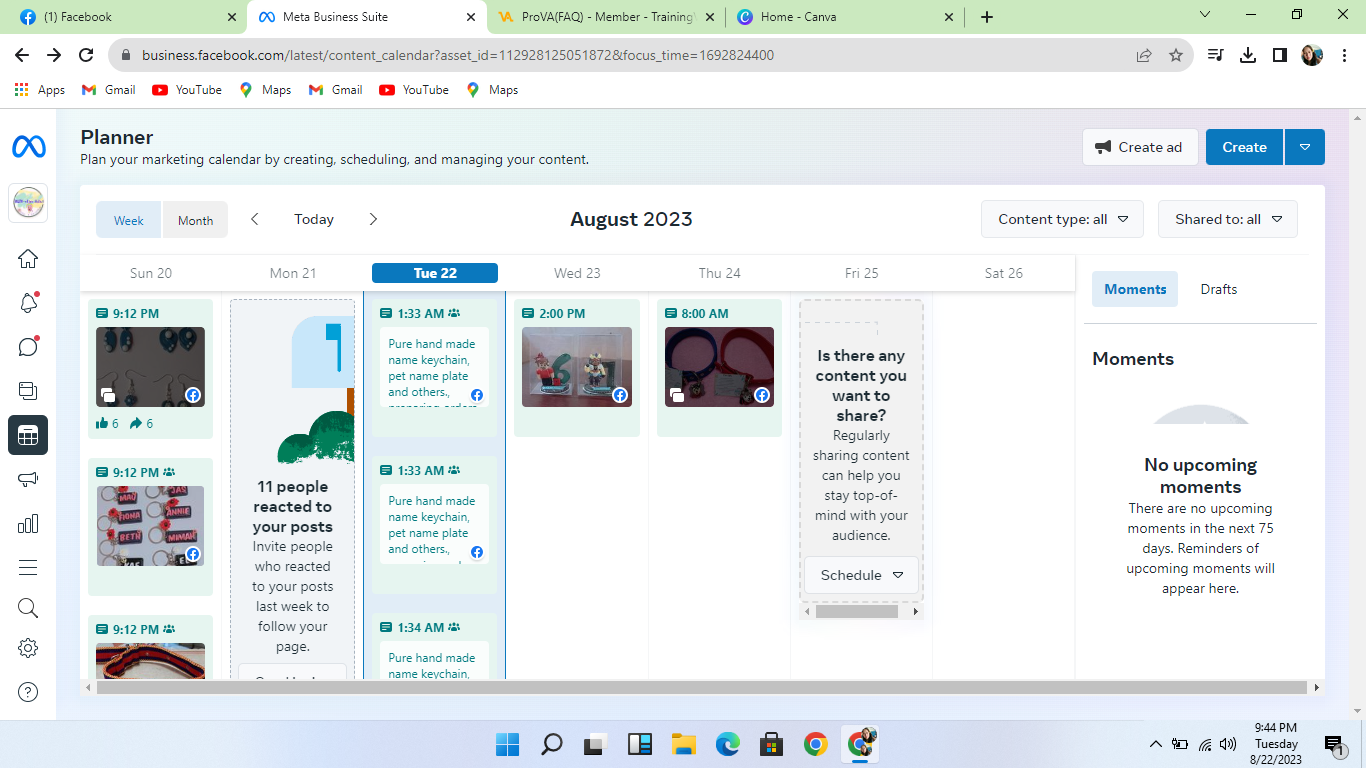Viewport: 1366px width, 768px height.
Task: Switch to the Moments tab
Action: click(1135, 289)
